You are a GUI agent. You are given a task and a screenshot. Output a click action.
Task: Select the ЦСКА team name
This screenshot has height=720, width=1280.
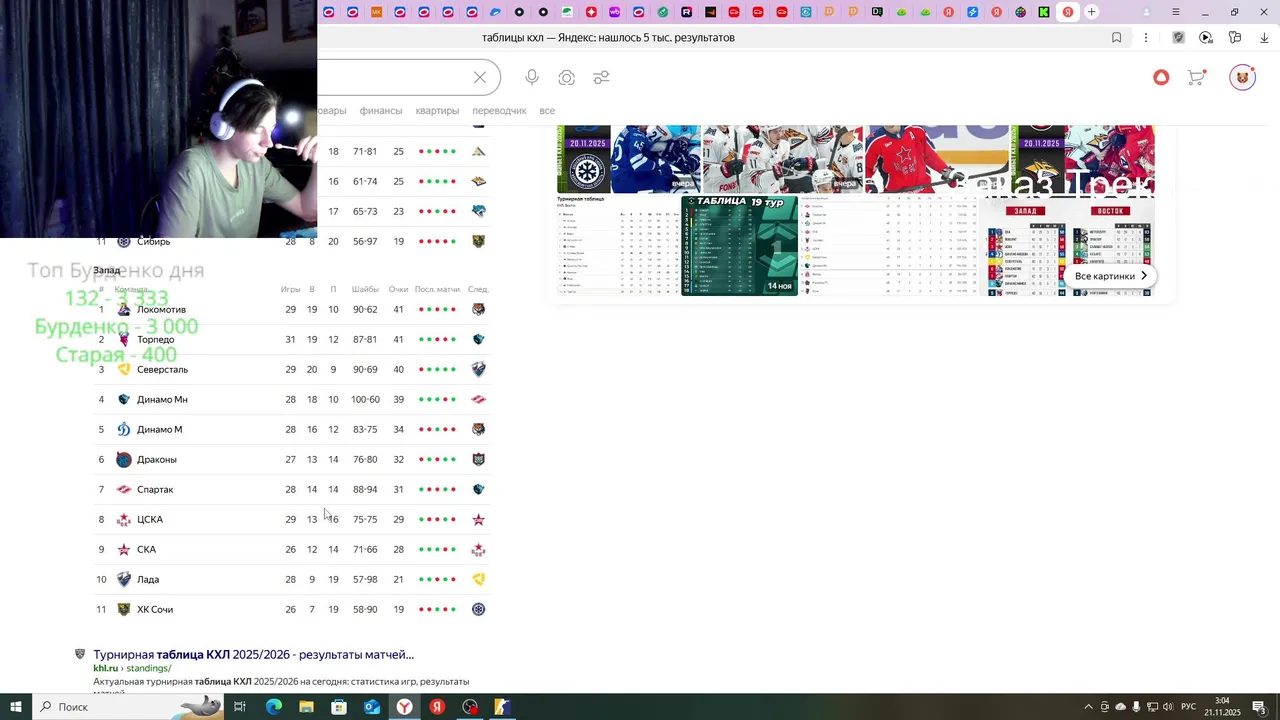pos(150,520)
